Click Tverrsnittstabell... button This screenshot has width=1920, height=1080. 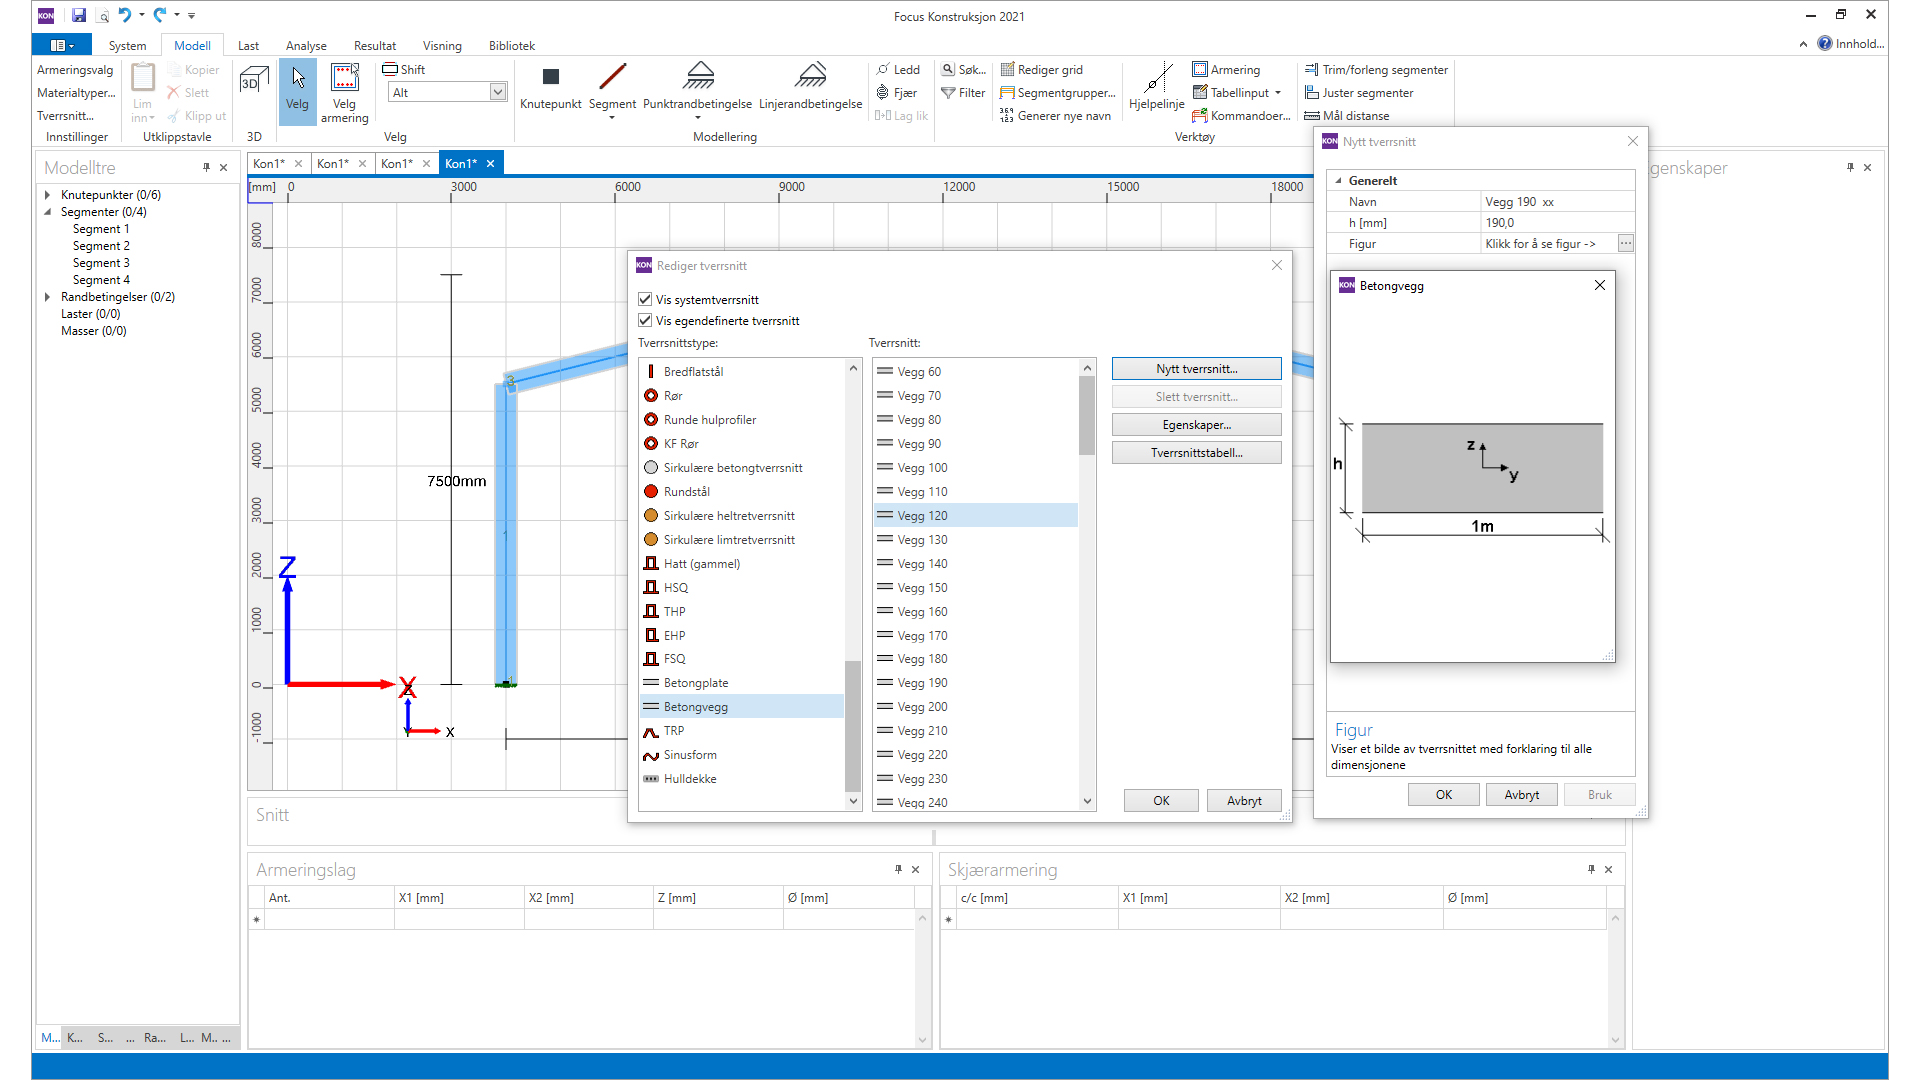tap(1196, 453)
